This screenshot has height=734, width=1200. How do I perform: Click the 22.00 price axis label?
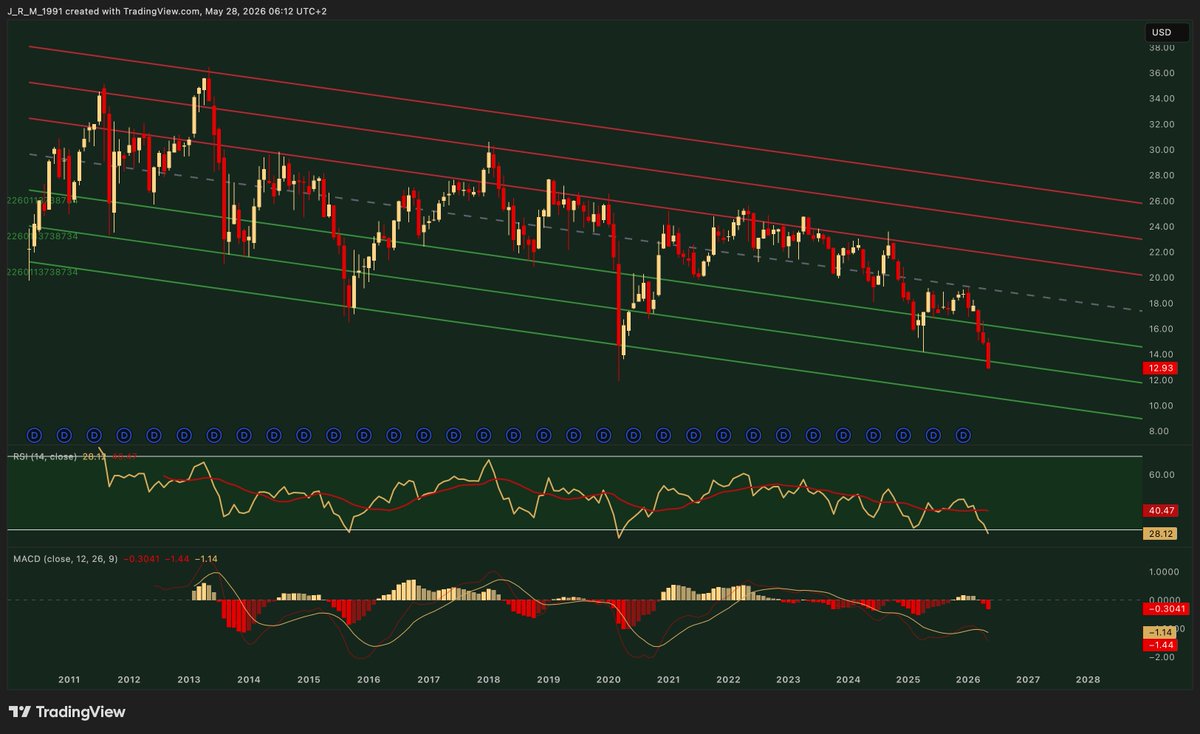point(1161,252)
